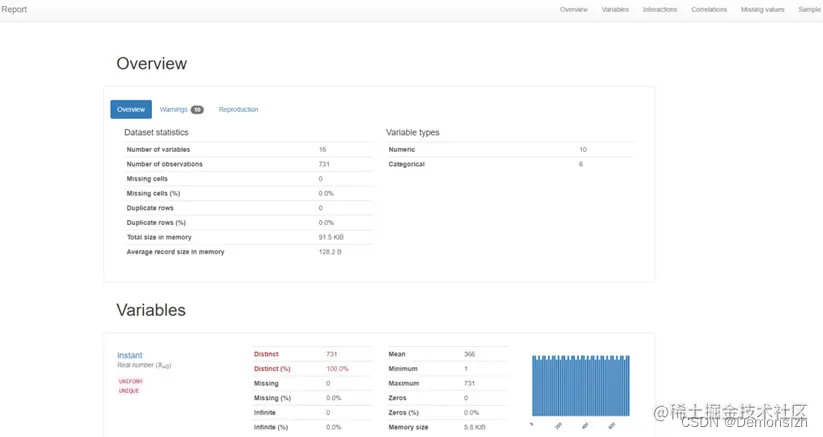The height and width of the screenshot is (437, 823).
Task: Click the Mean statistic label
Action: [x=397, y=354]
